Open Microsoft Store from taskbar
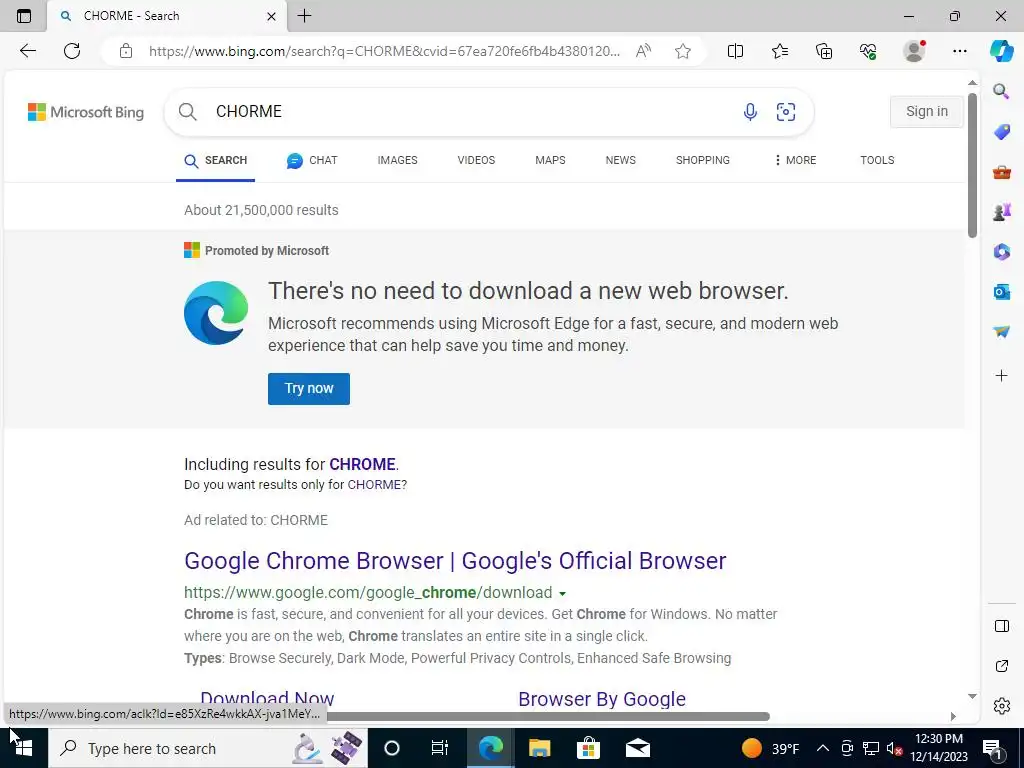The image size is (1024, 768). point(588,748)
